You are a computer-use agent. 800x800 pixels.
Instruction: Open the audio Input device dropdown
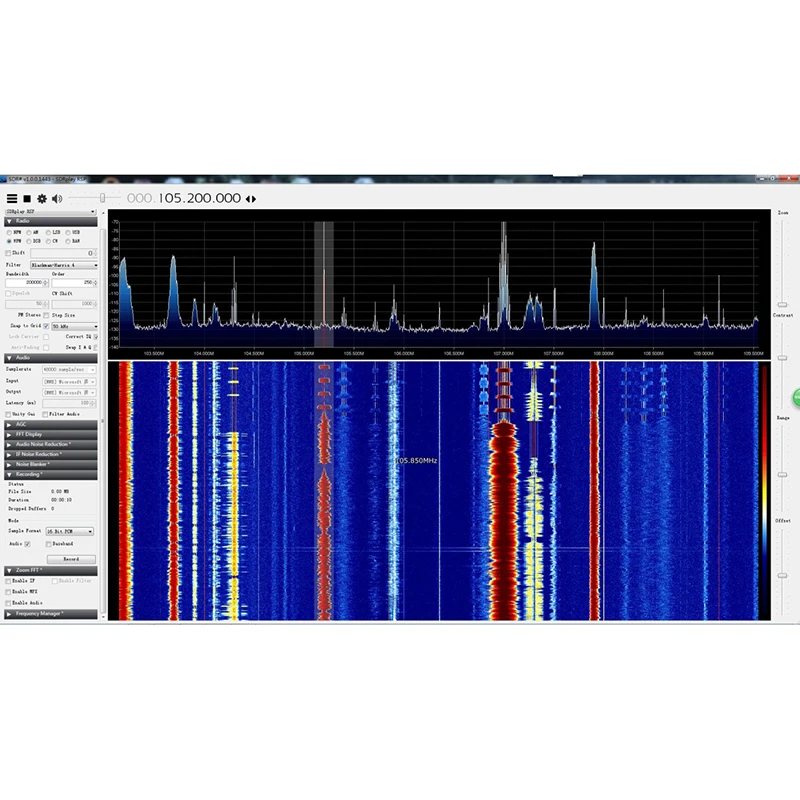coord(69,382)
